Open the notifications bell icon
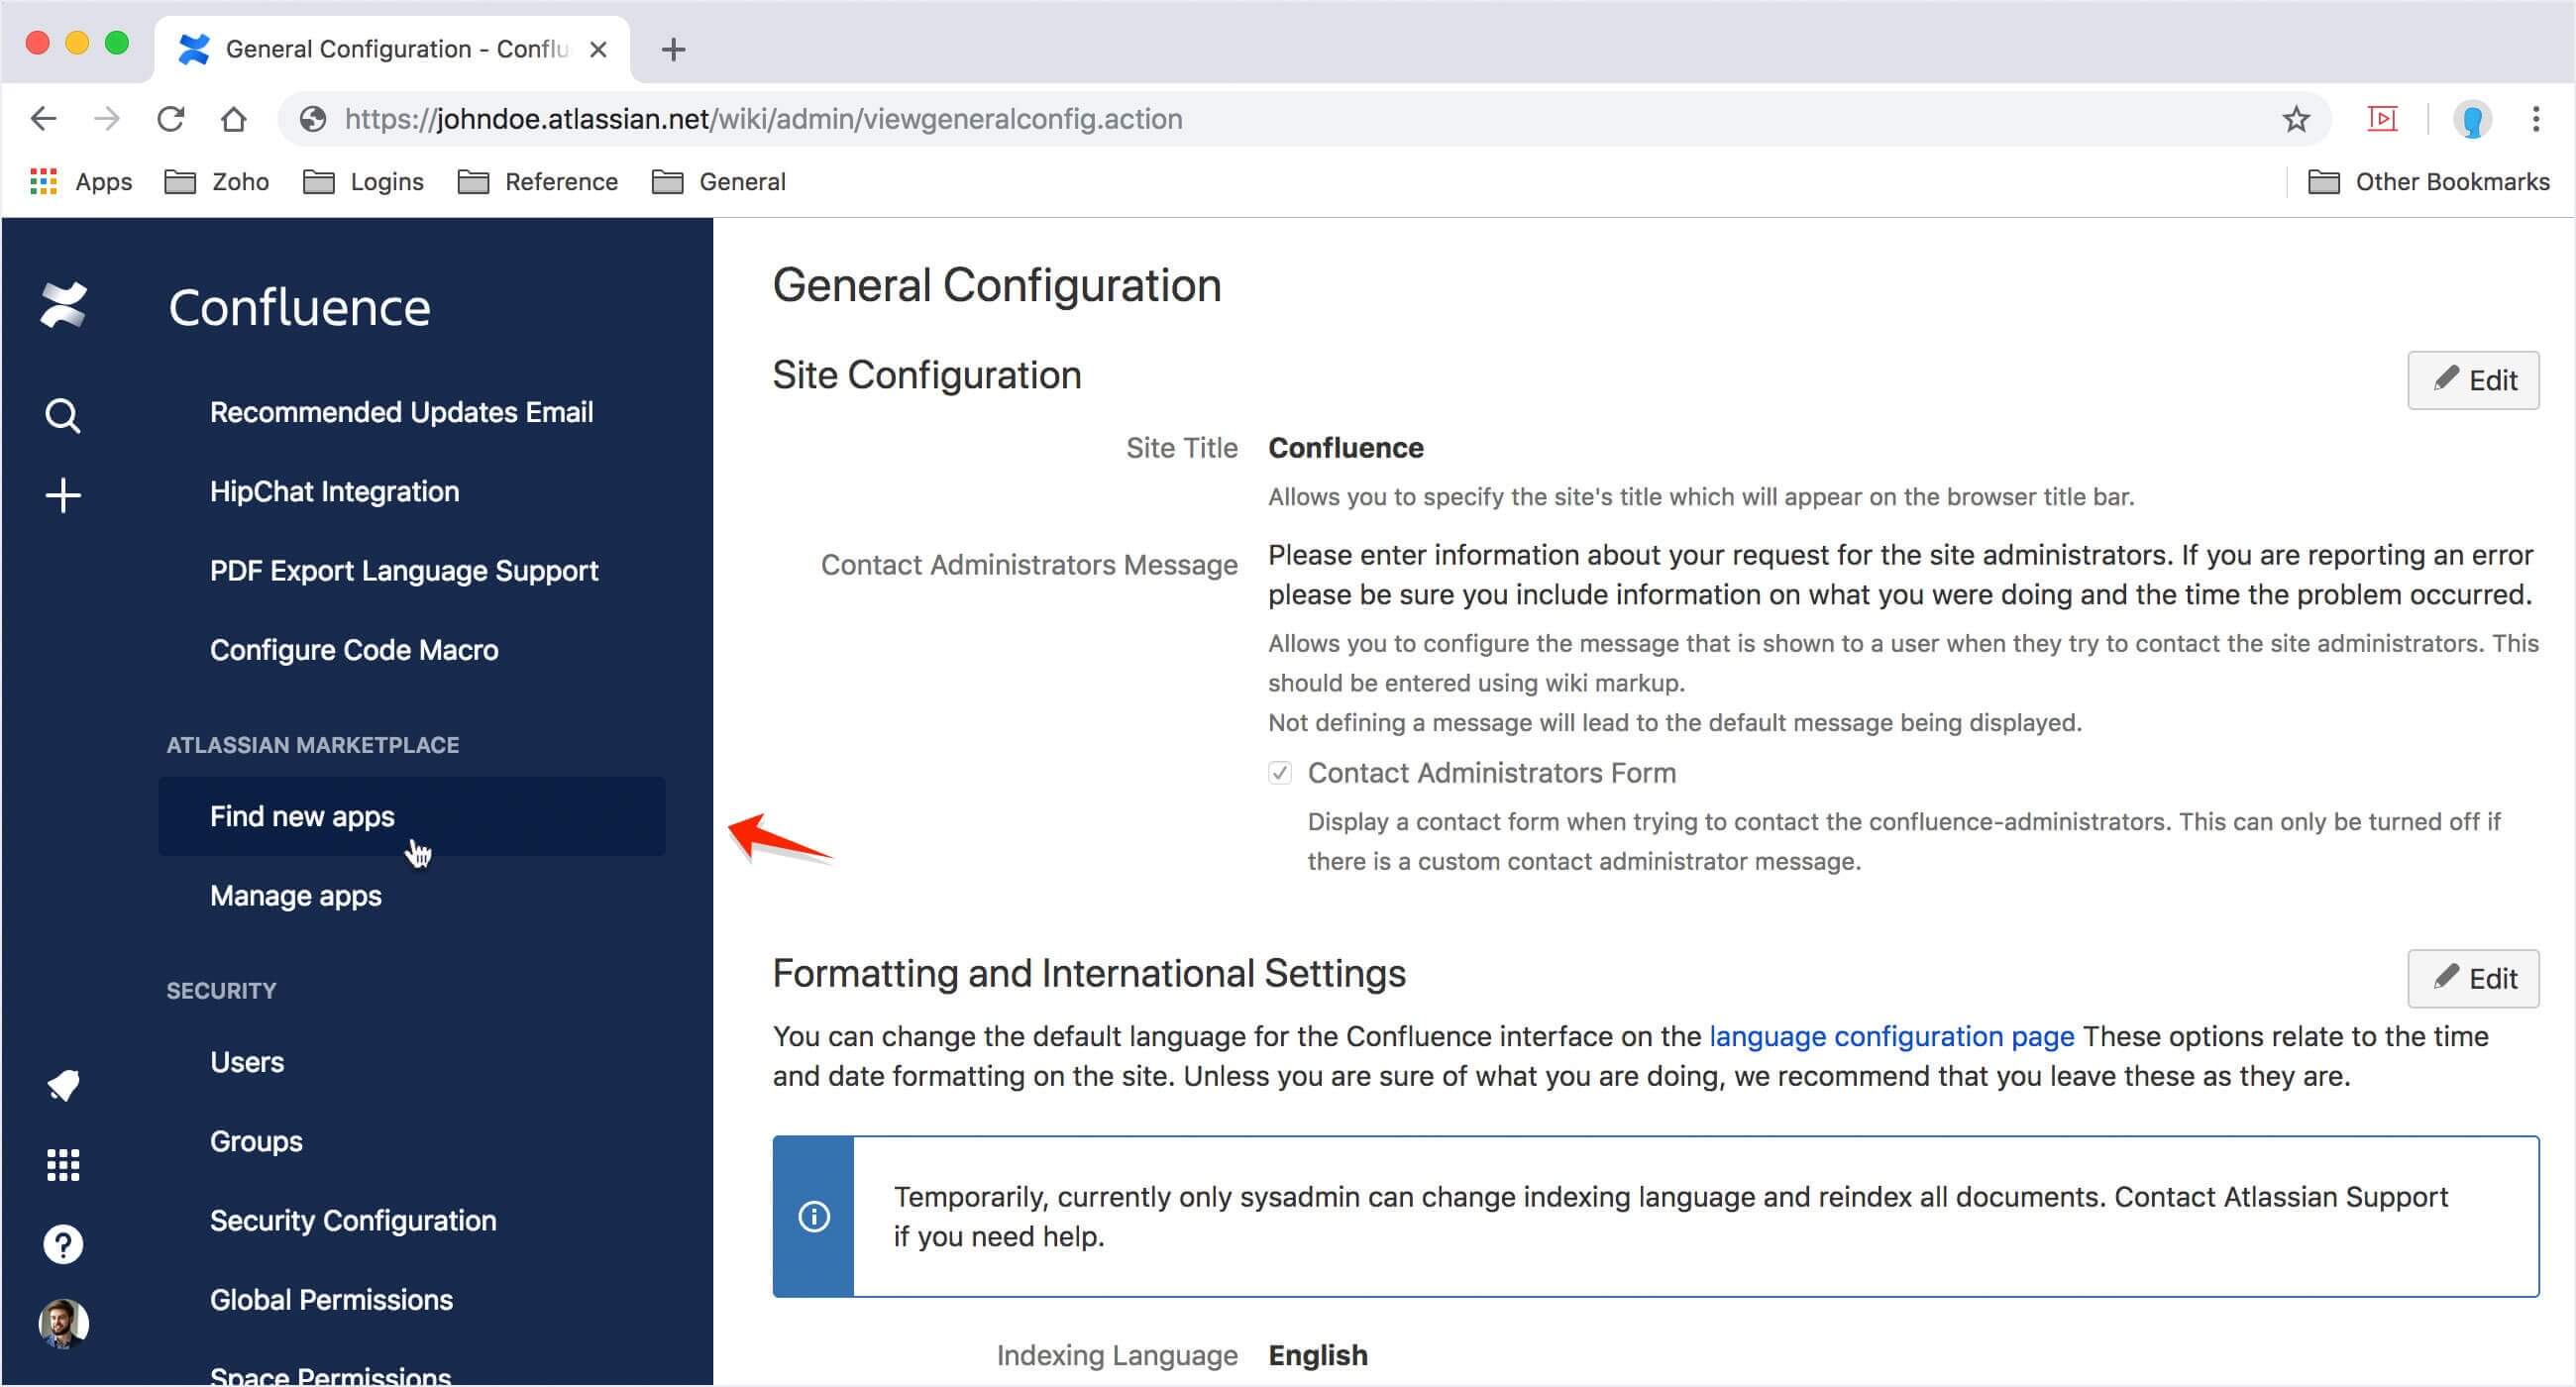This screenshot has height=1387, width=2576. tap(63, 1085)
